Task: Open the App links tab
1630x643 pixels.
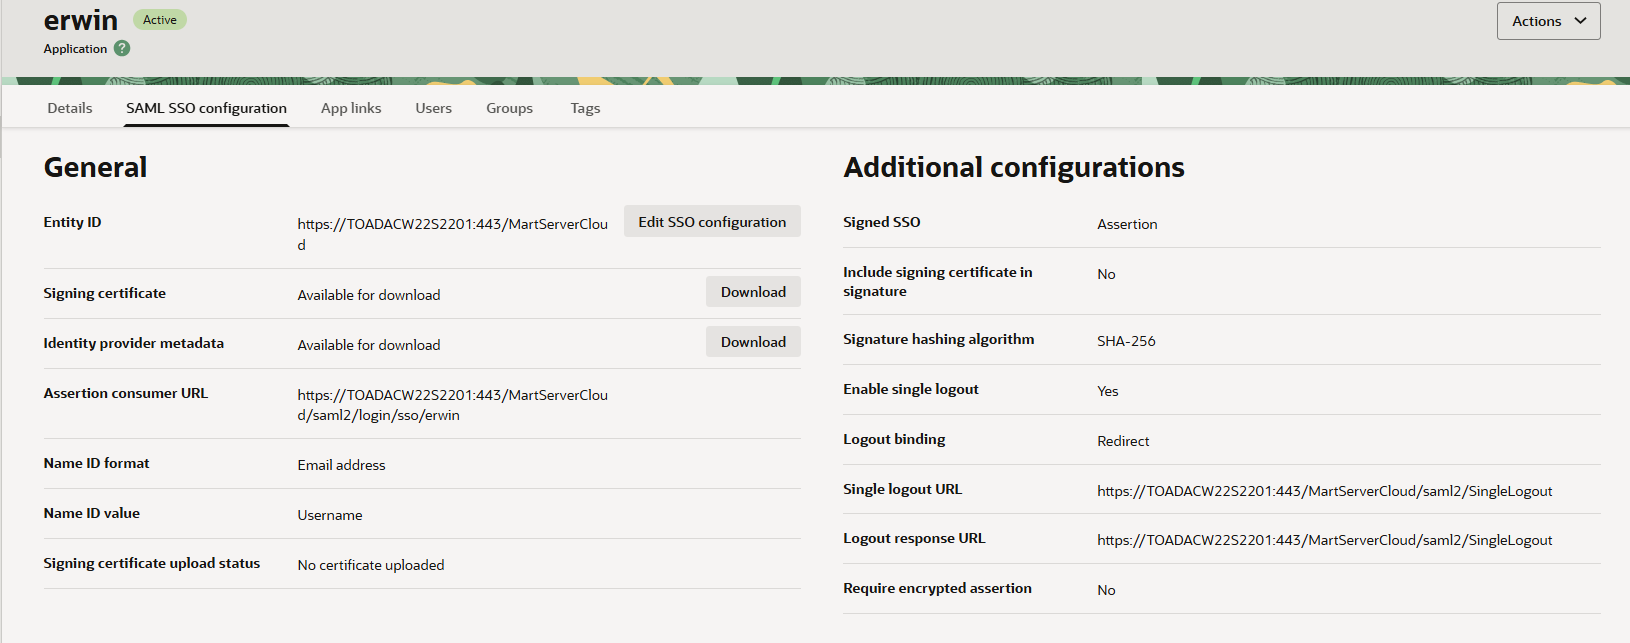Action: point(351,108)
